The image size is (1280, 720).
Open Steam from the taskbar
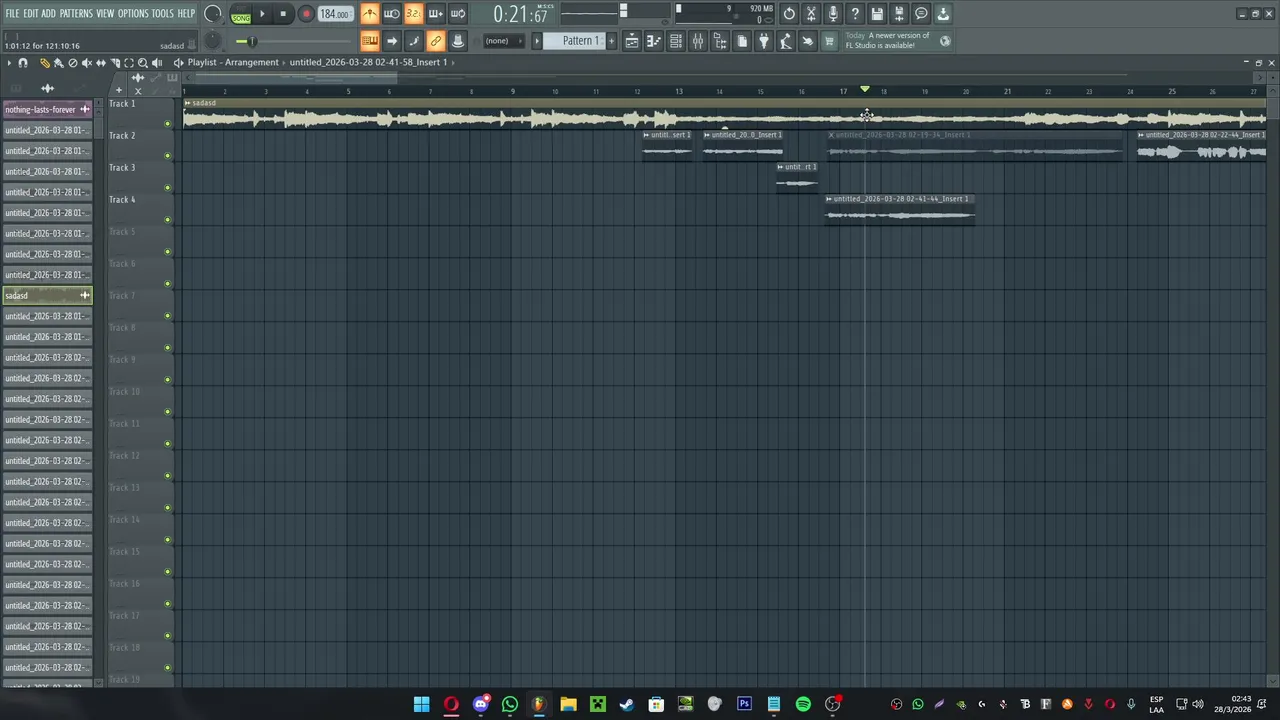click(x=627, y=704)
